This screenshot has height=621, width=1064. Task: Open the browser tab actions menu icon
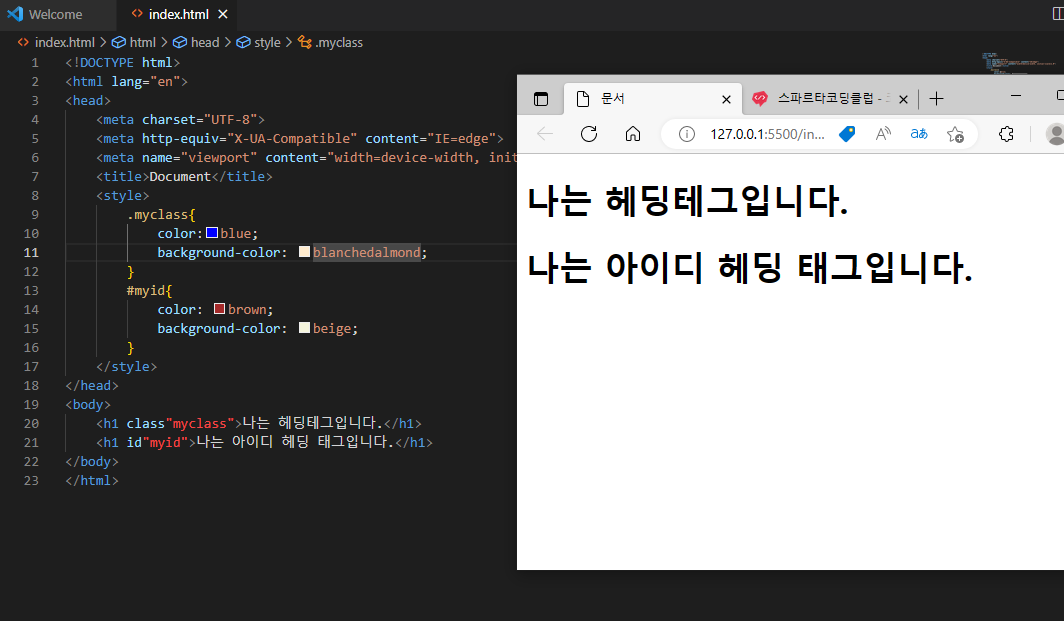click(541, 99)
